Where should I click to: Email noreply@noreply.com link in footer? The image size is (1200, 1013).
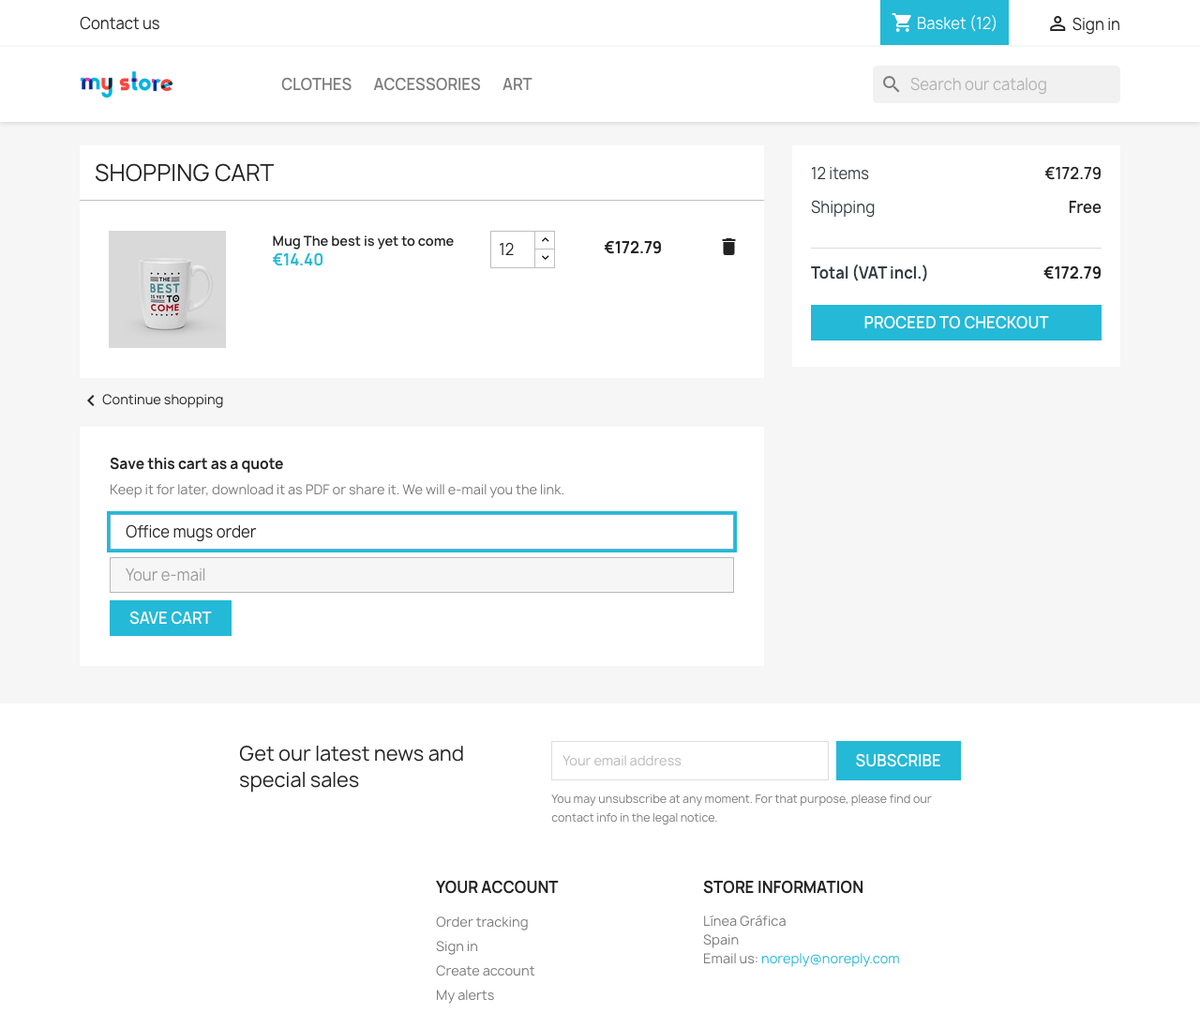pyautogui.click(x=830, y=959)
